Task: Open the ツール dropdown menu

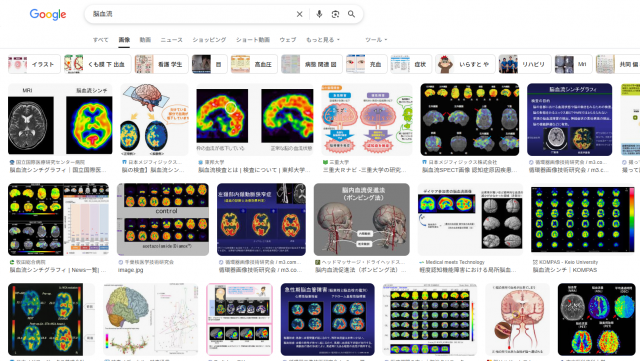Action: (376, 40)
